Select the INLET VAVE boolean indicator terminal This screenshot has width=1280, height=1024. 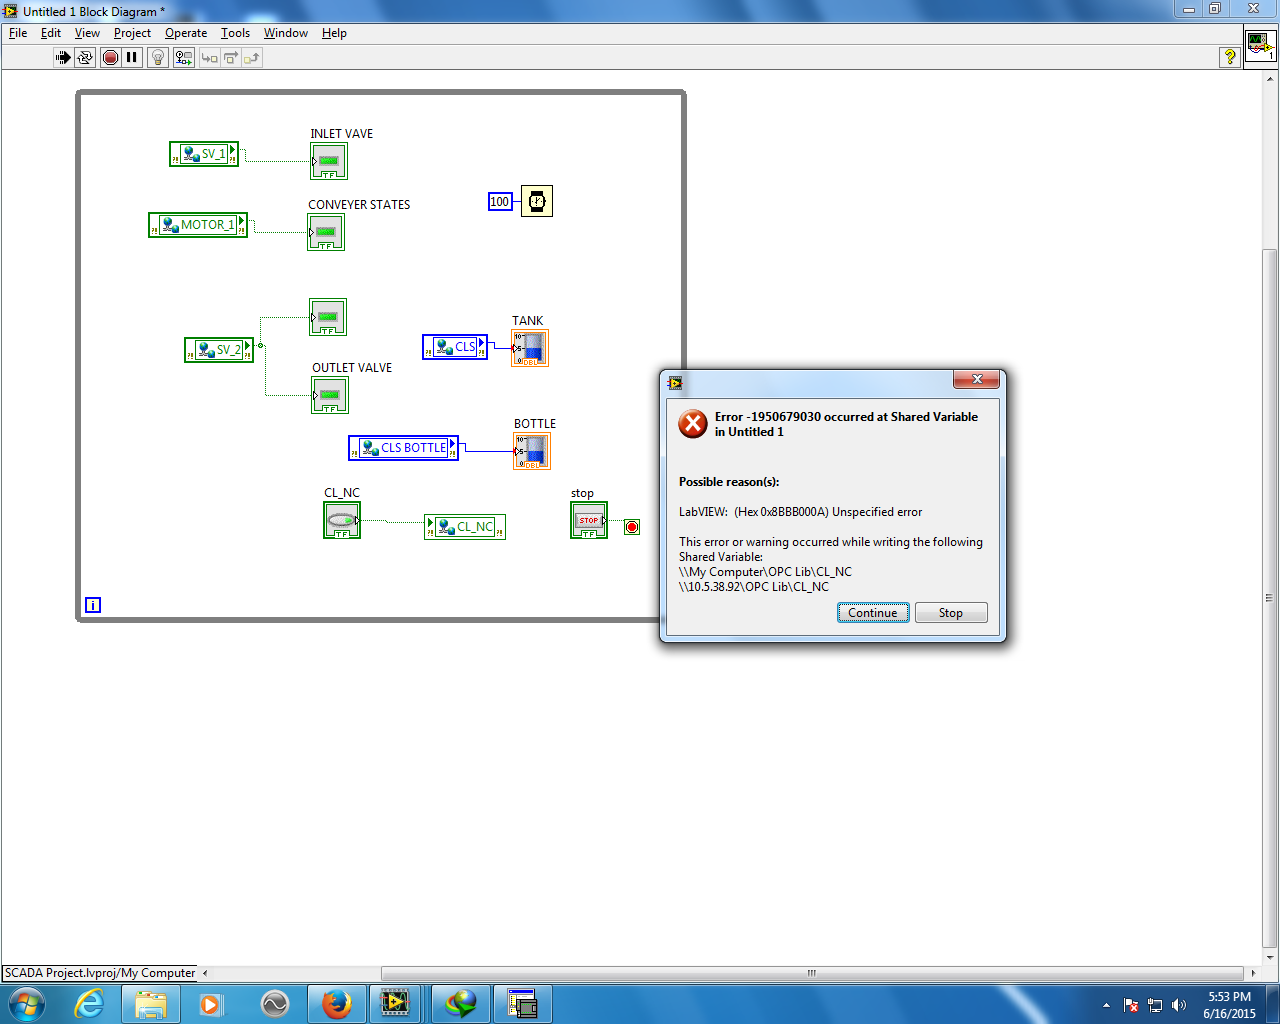tap(329, 161)
